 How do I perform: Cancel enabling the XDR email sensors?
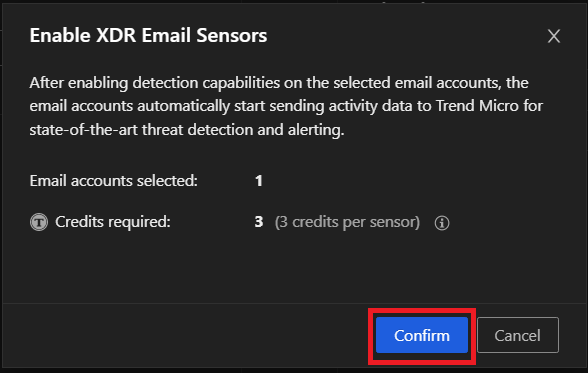[x=518, y=335]
